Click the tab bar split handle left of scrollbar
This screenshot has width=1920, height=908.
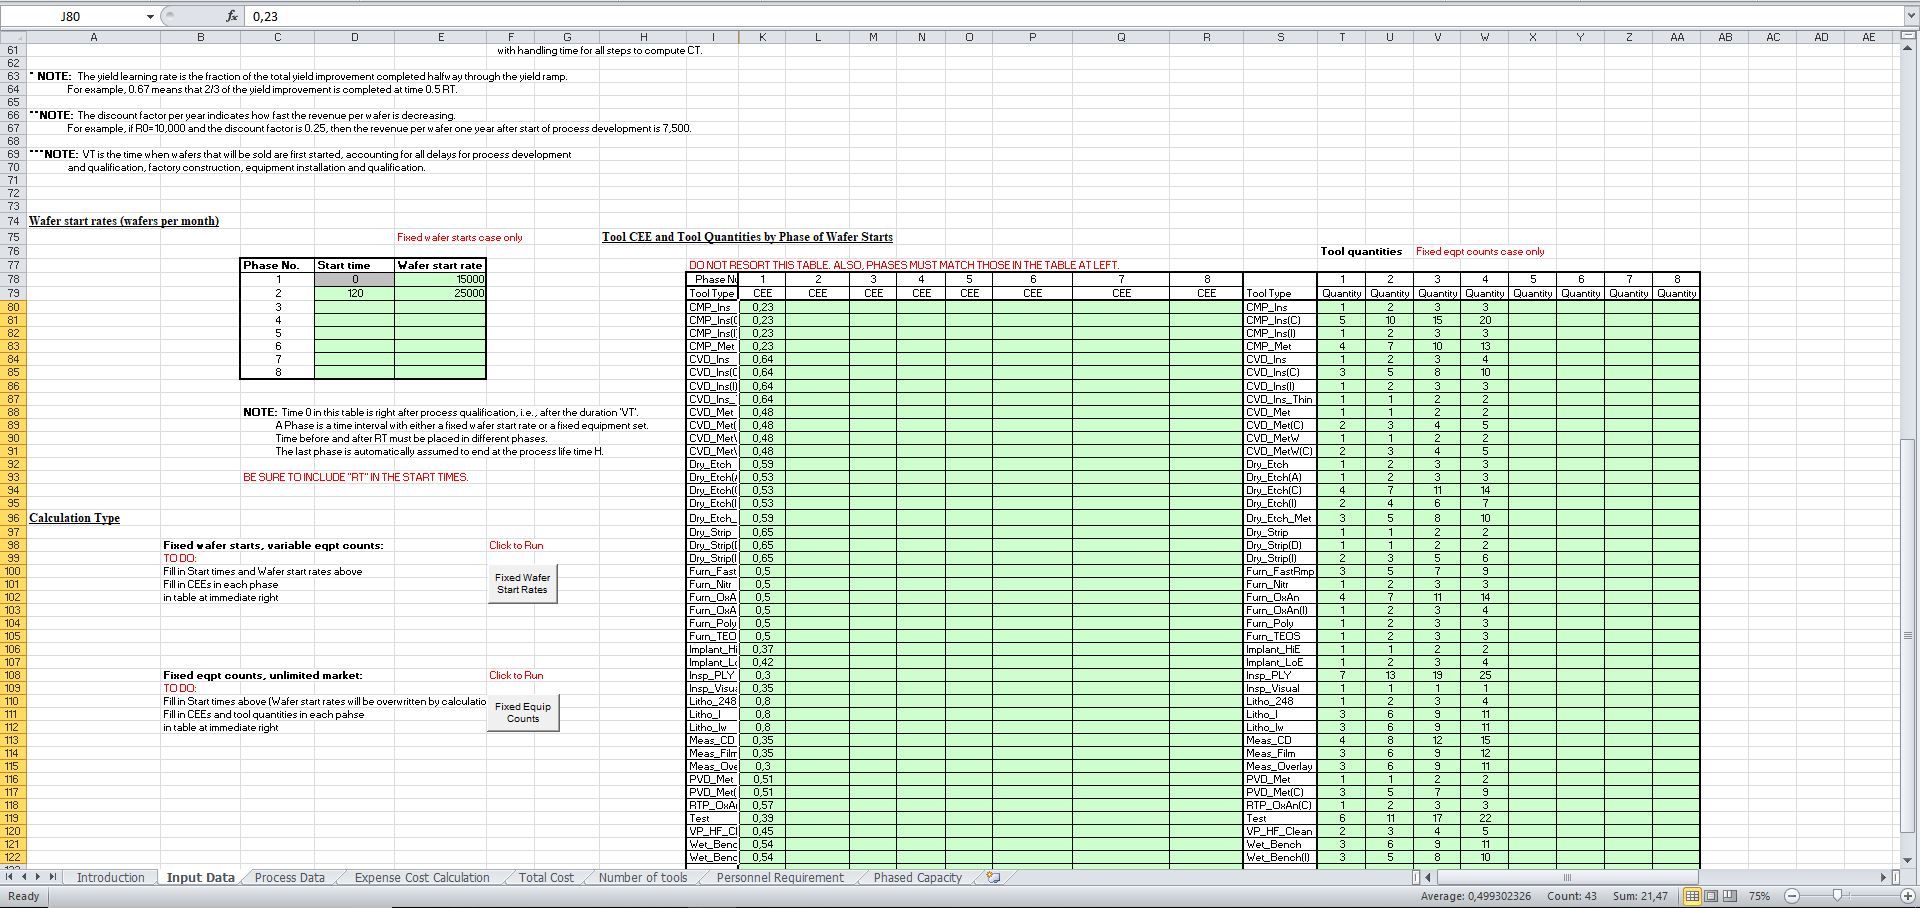1415,877
